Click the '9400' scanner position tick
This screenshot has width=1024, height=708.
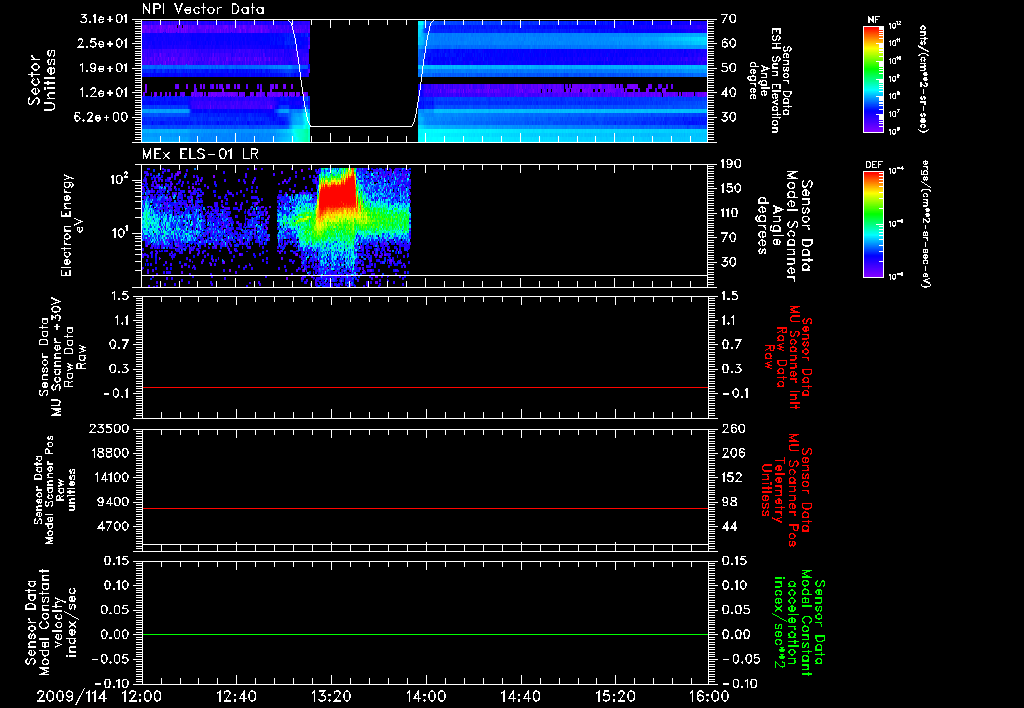[x=112, y=502]
